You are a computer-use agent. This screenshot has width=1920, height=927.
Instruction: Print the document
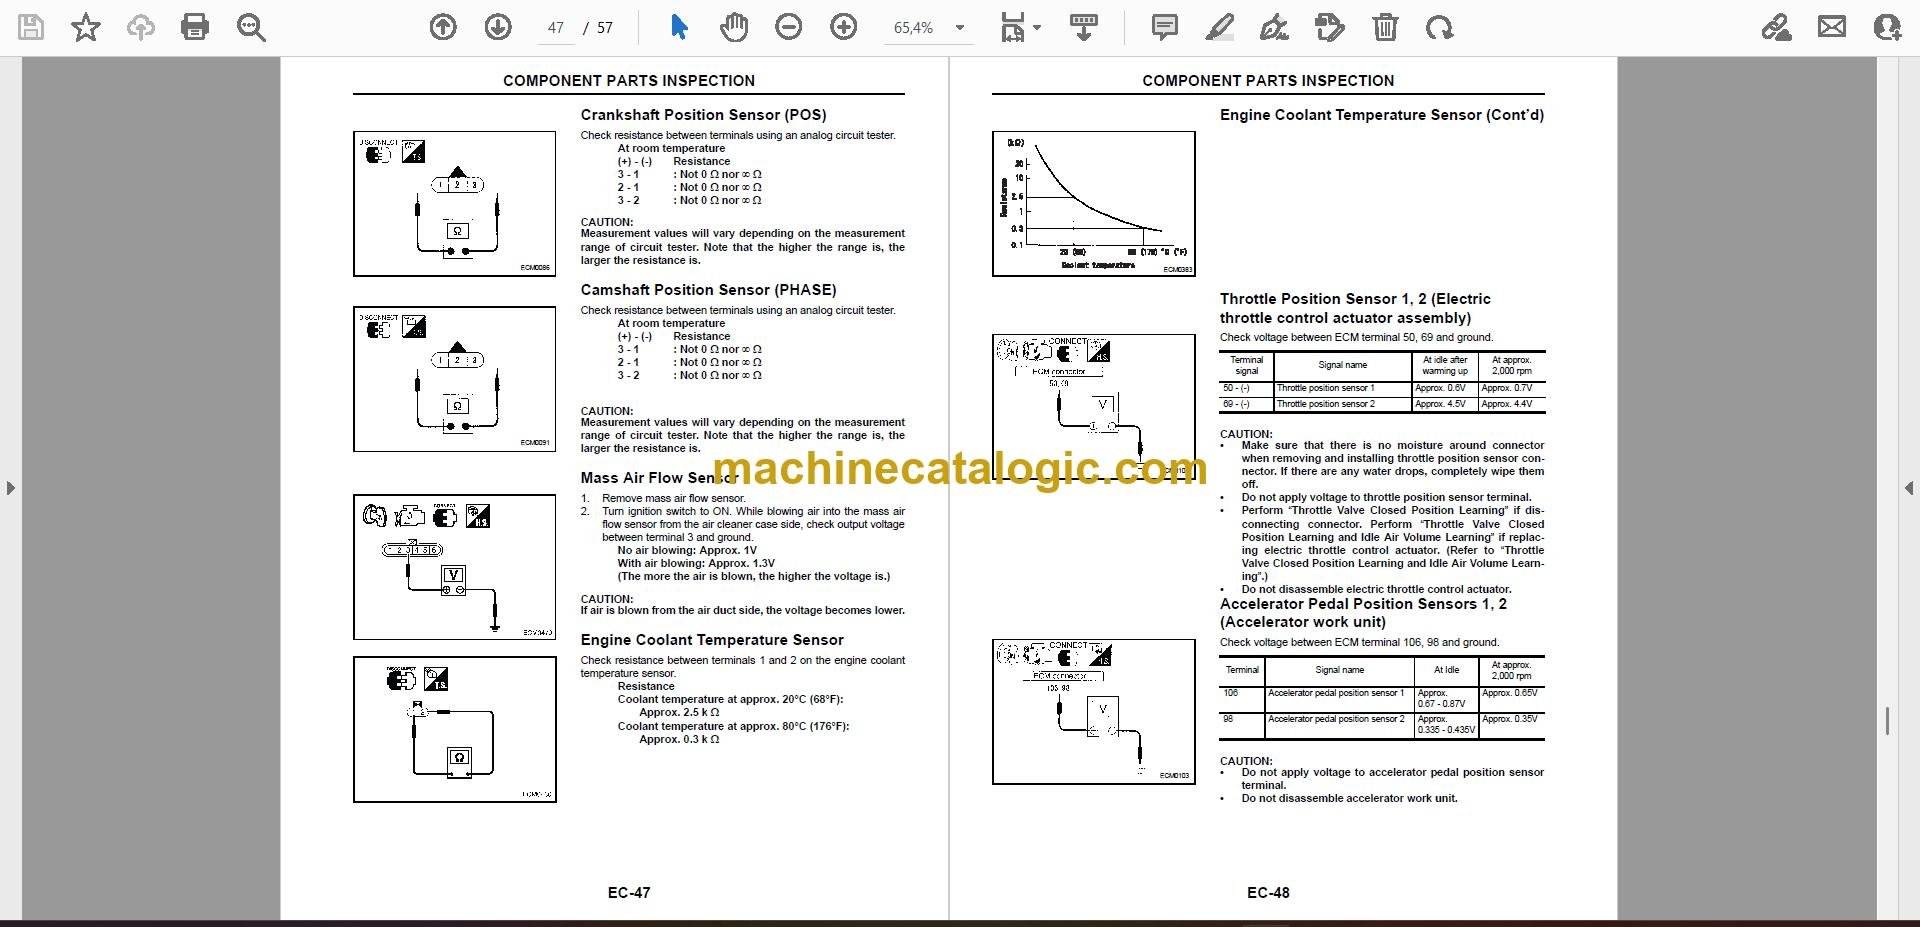(195, 27)
